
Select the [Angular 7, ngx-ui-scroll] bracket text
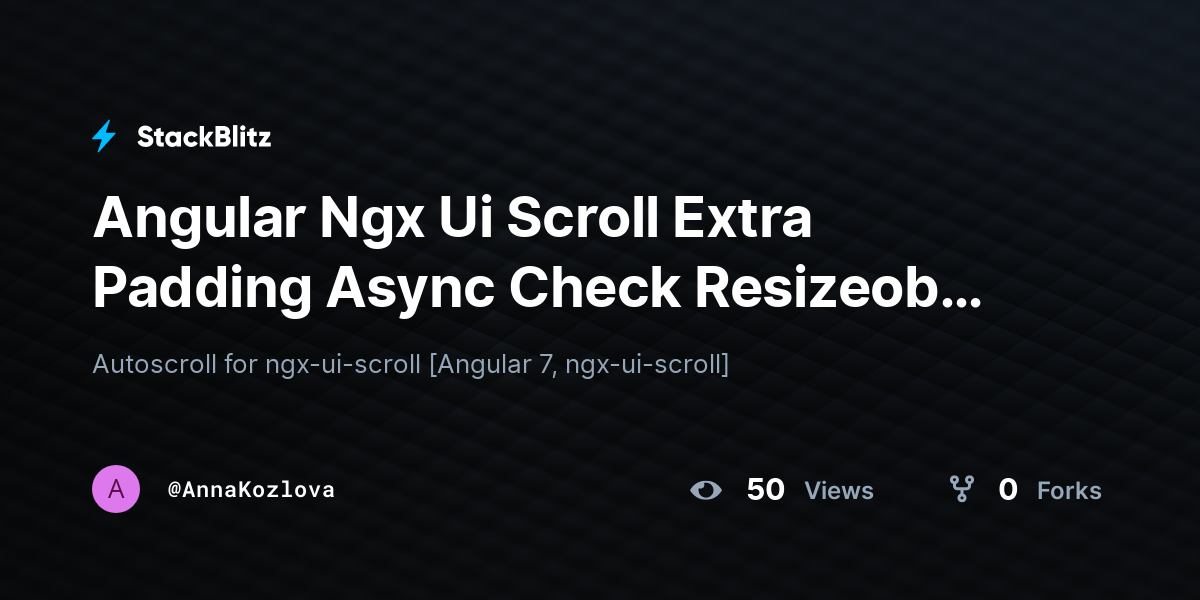579,364
